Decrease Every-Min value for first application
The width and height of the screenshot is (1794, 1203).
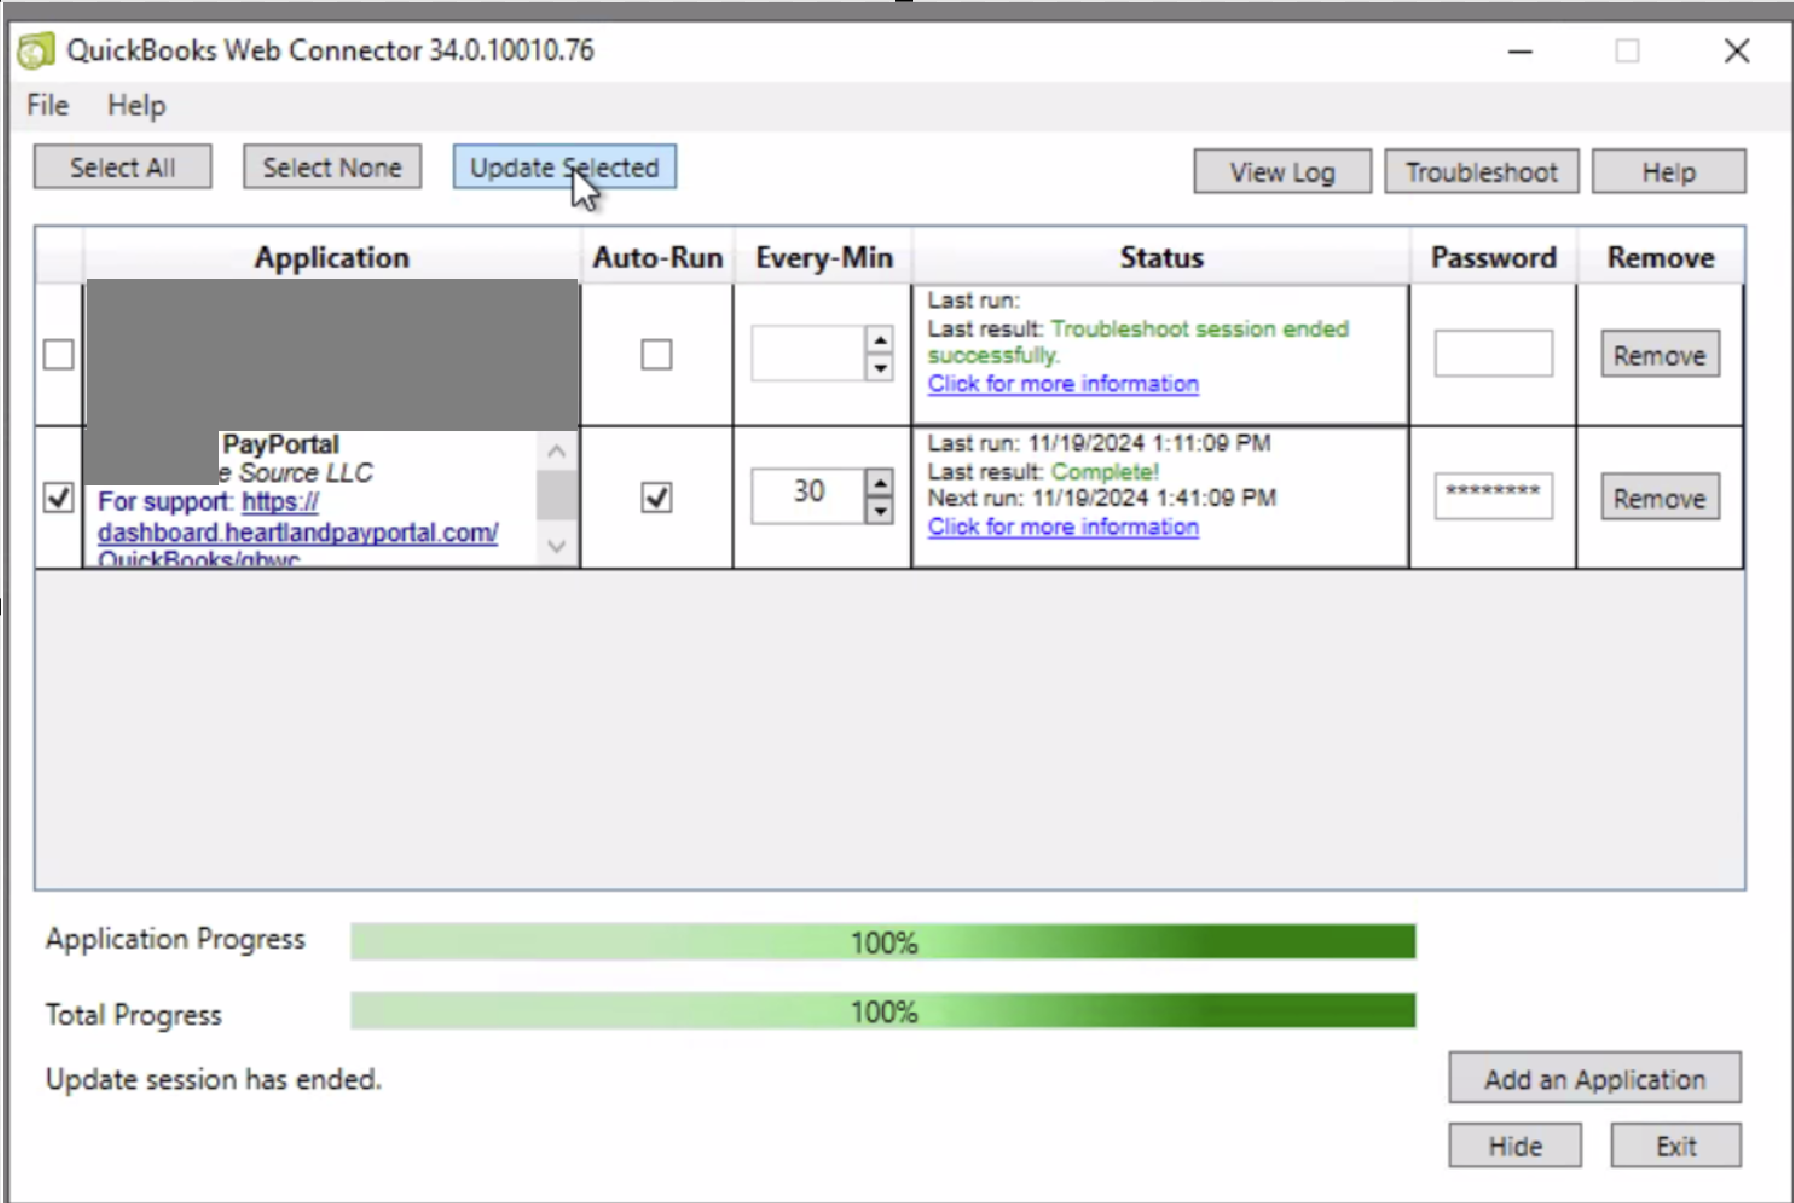click(880, 368)
